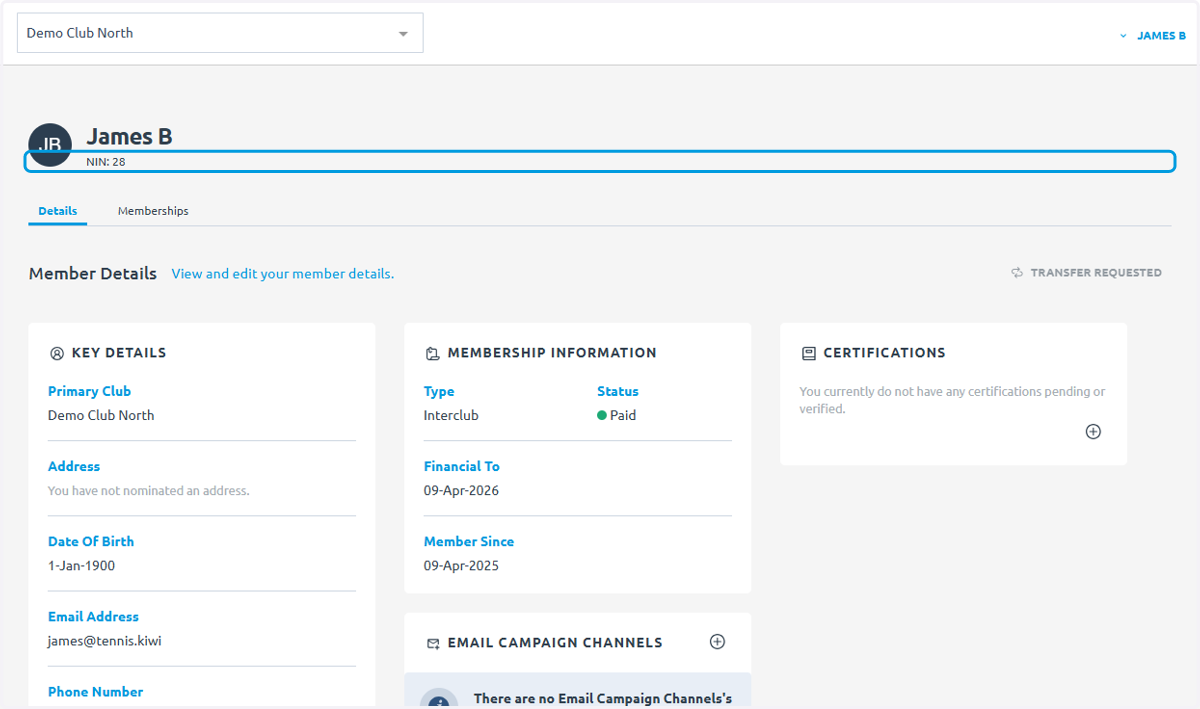Select the 'NIN: 28' text
This screenshot has width=1200, height=709.
pyautogui.click(x=106, y=161)
